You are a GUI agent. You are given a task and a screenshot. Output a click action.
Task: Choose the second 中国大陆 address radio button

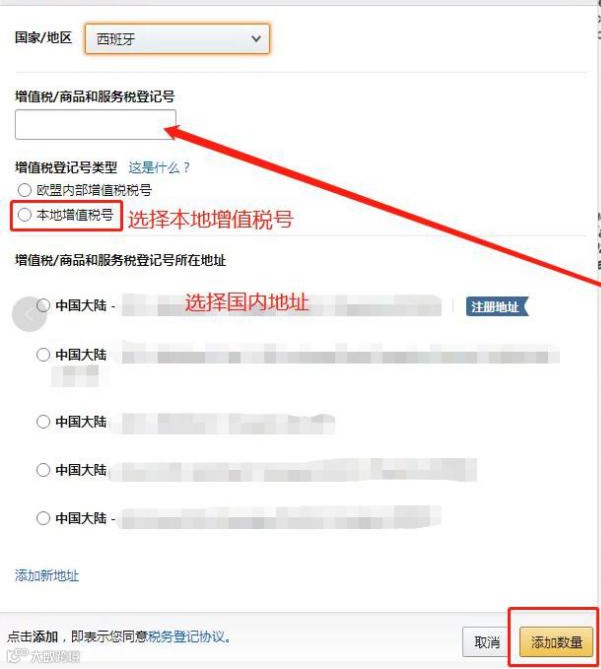(43, 355)
